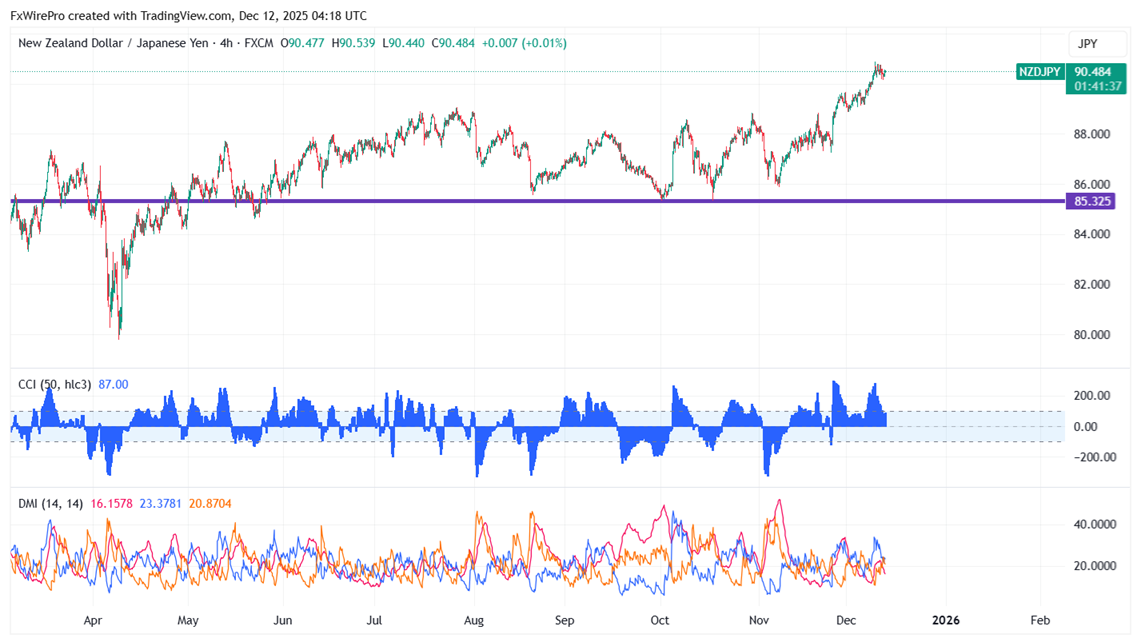The height and width of the screenshot is (638, 1132).
Task: Click the DMI 20.0000 scale label
Action: 1095,566
